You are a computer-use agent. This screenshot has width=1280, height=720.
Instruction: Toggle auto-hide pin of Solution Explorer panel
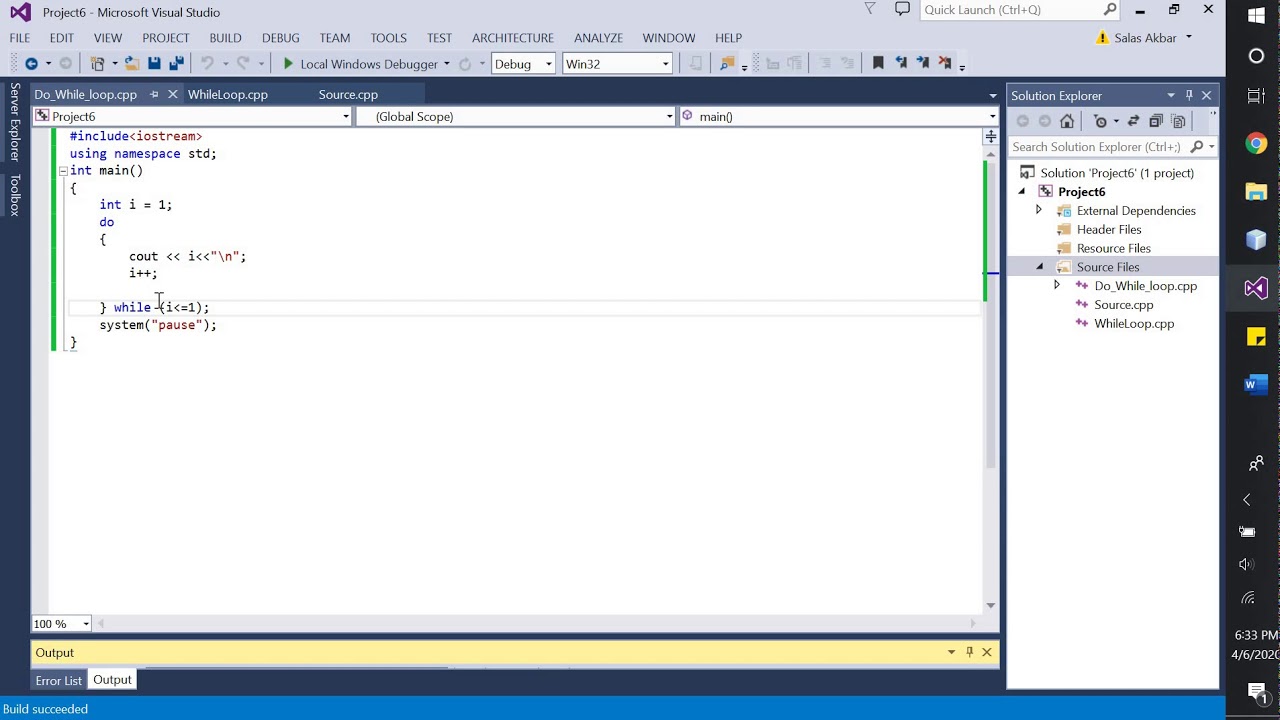[1189, 95]
